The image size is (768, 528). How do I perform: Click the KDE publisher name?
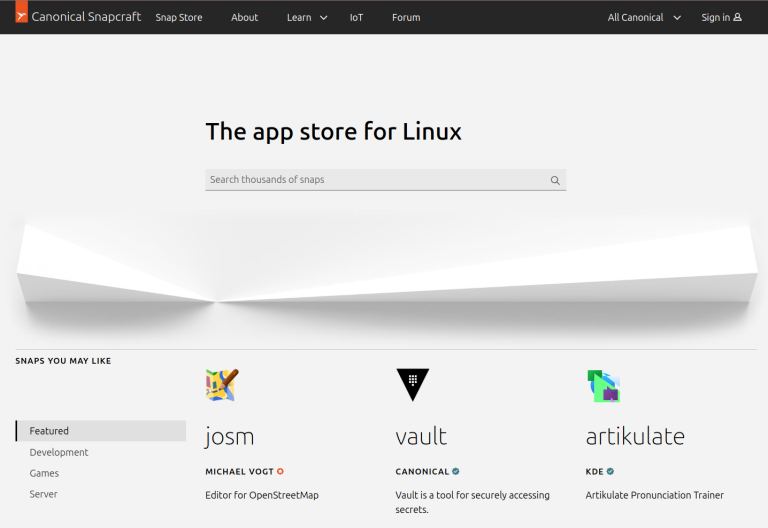594,472
